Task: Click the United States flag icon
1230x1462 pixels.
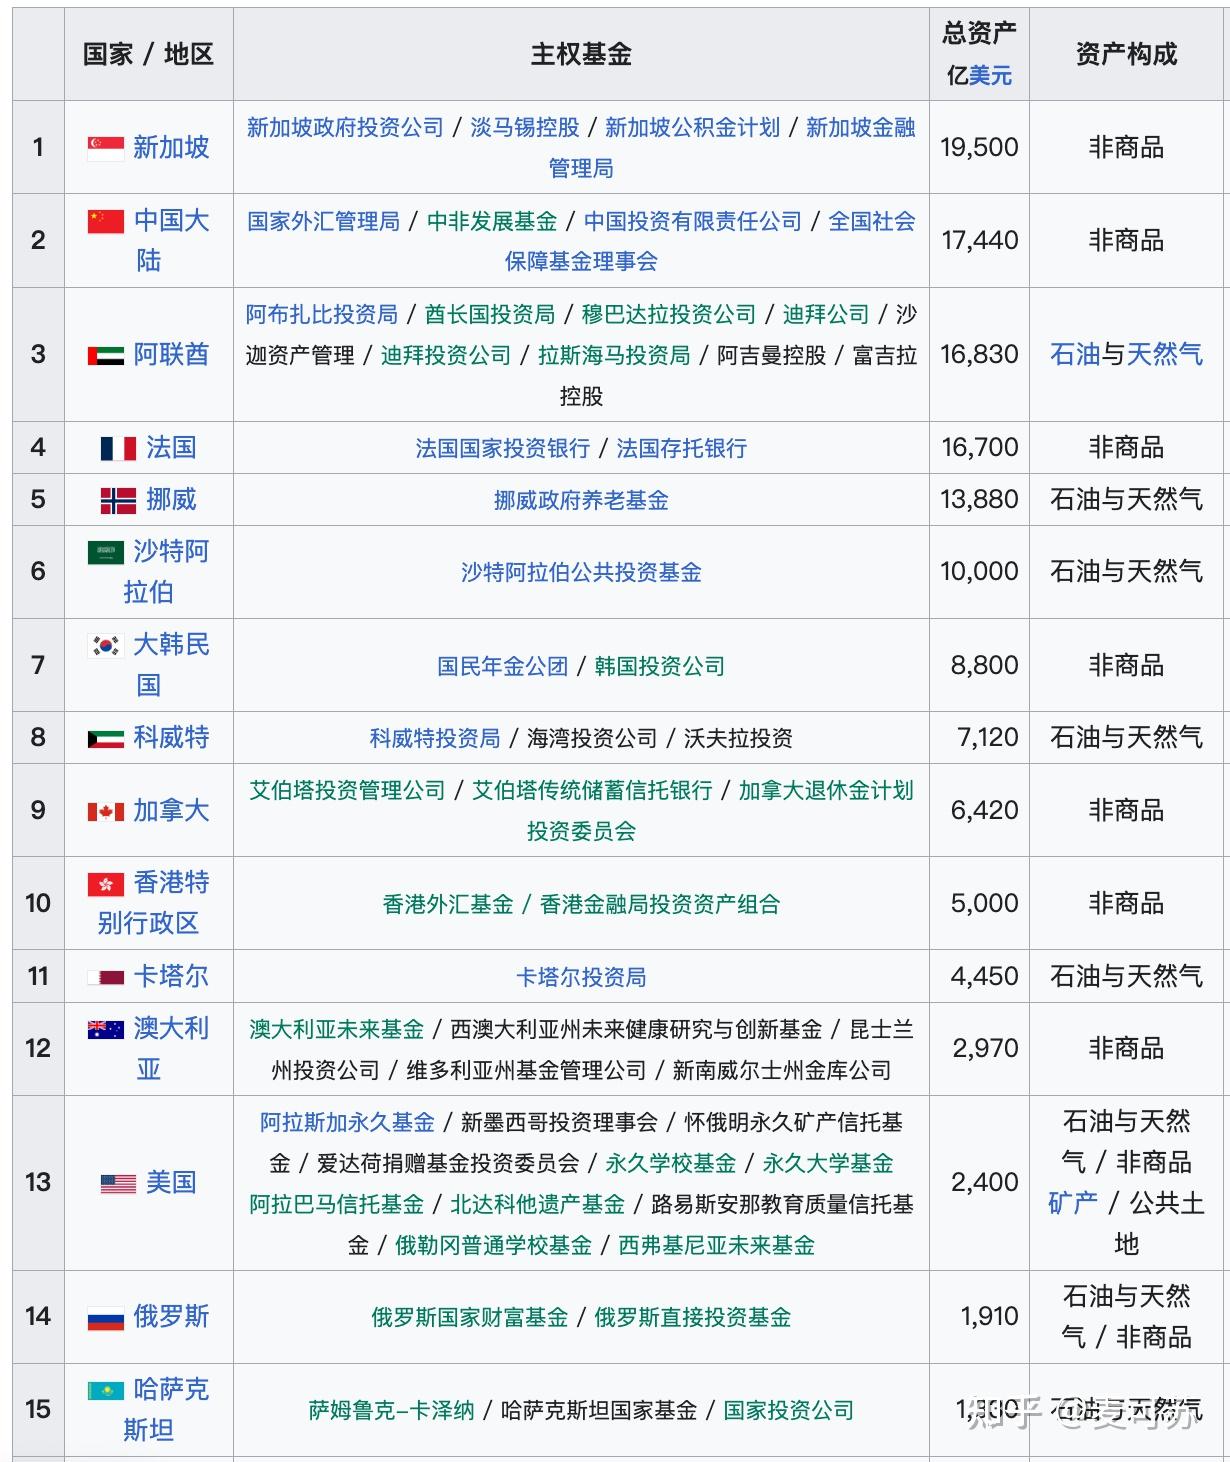Action: (x=117, y=1183)
